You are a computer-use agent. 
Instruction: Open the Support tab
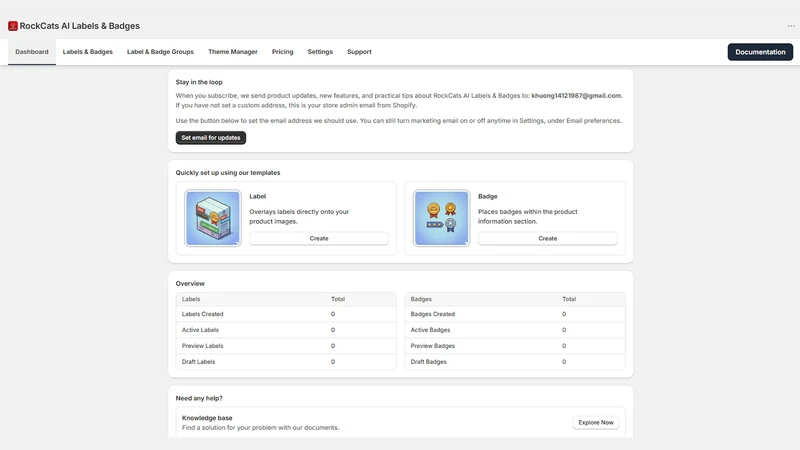coord(359,52)
